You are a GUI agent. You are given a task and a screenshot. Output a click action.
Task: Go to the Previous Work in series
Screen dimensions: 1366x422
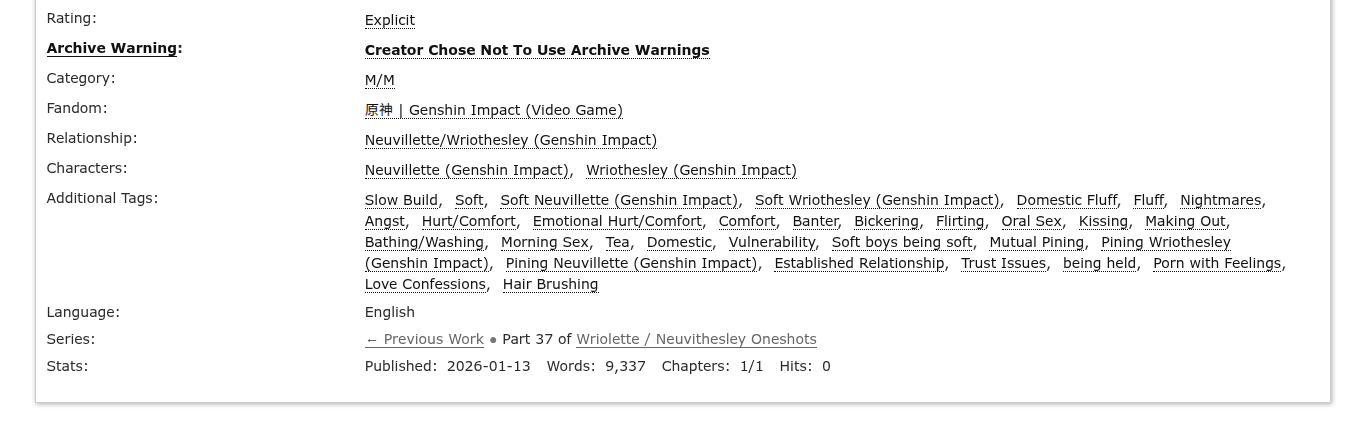click(x=424, y=339)
